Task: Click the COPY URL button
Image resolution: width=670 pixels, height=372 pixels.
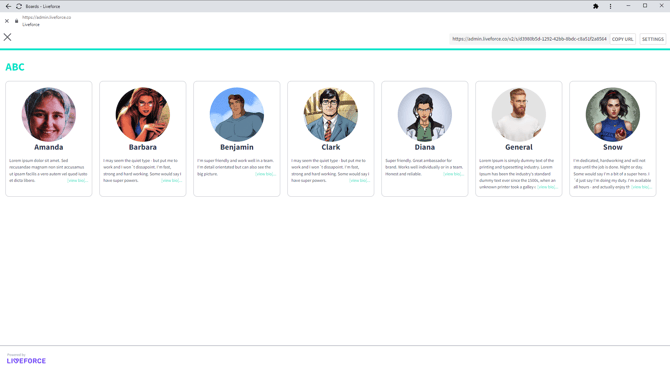Action: pos(622,39)
